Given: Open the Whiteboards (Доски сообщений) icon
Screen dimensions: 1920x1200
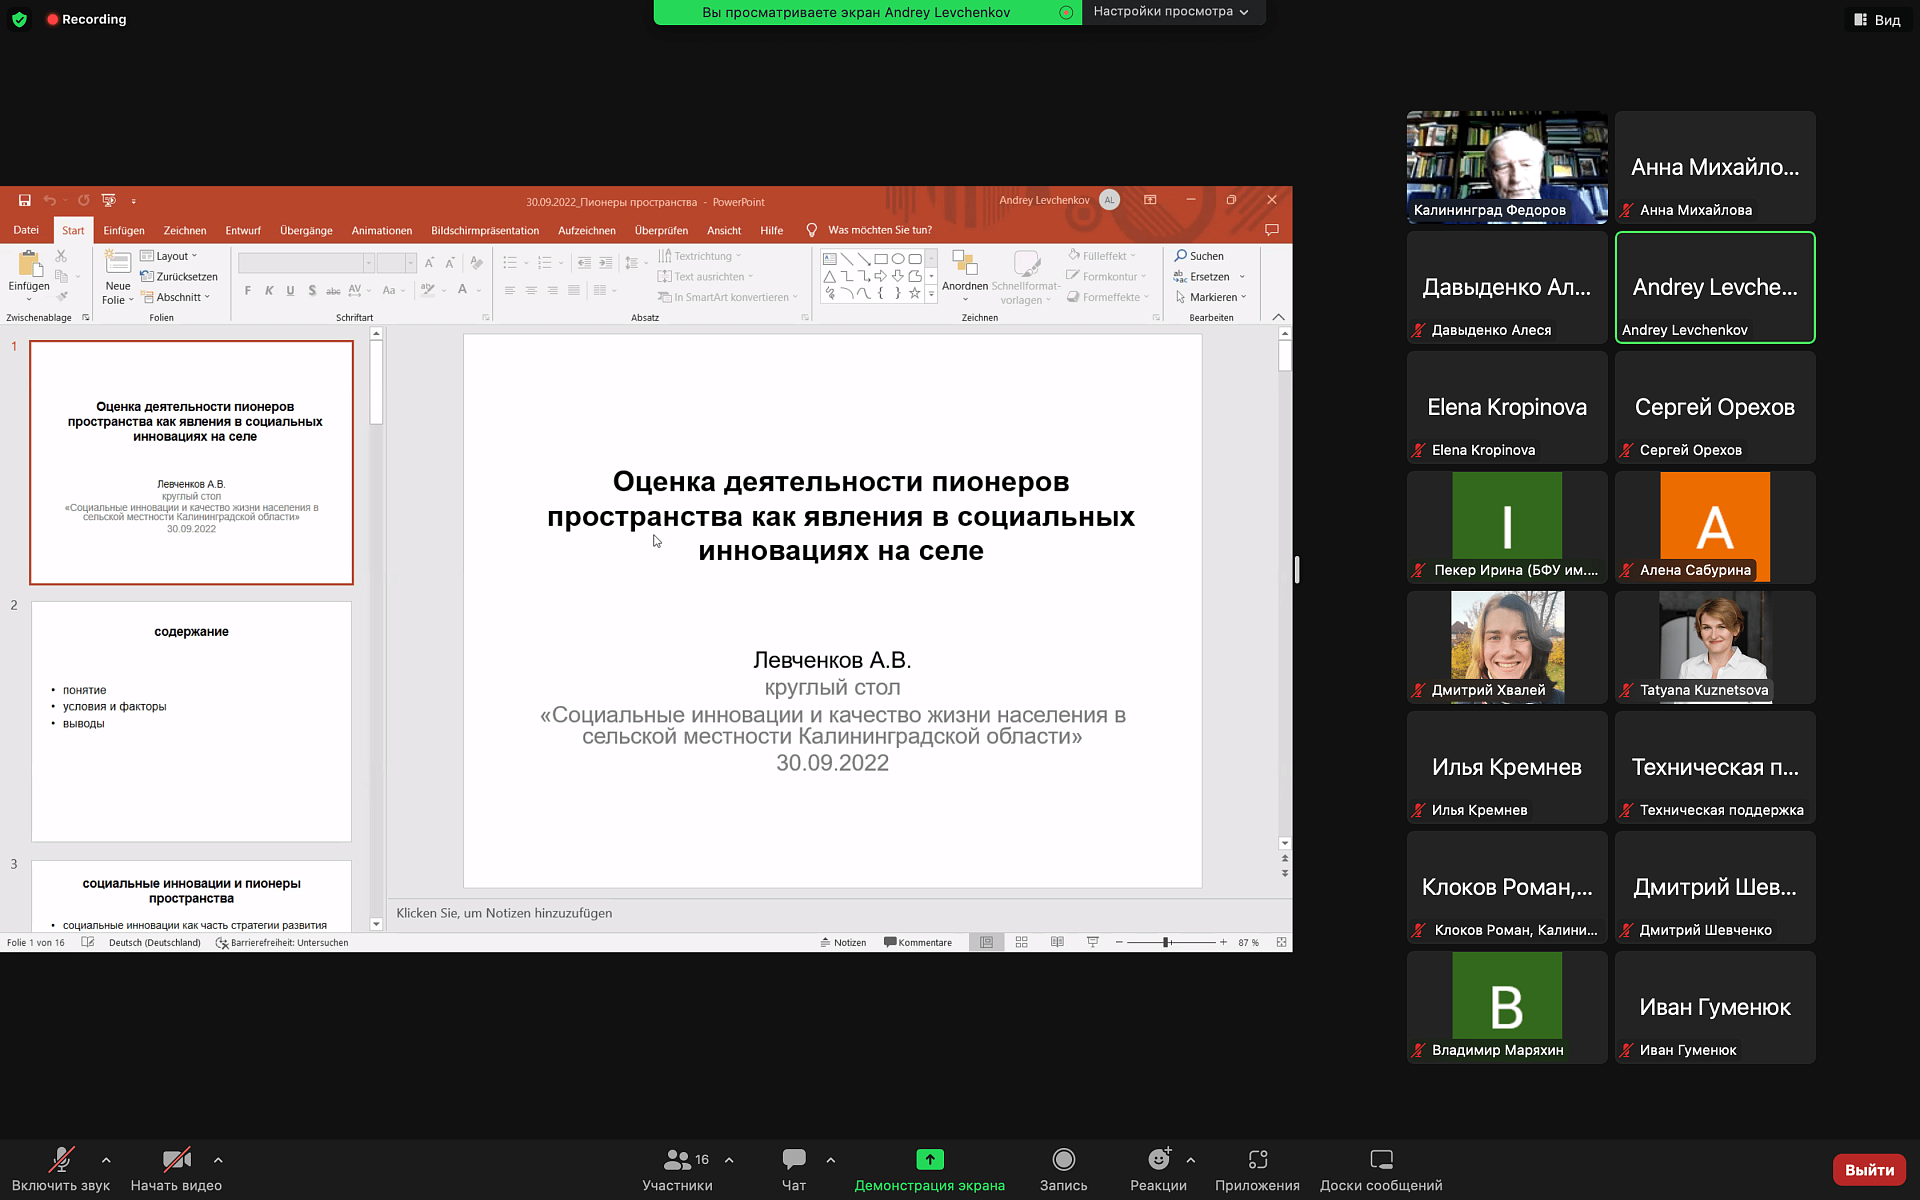Looking at the screenshot, I should pyautogui.click(x=1381, y=1159).
